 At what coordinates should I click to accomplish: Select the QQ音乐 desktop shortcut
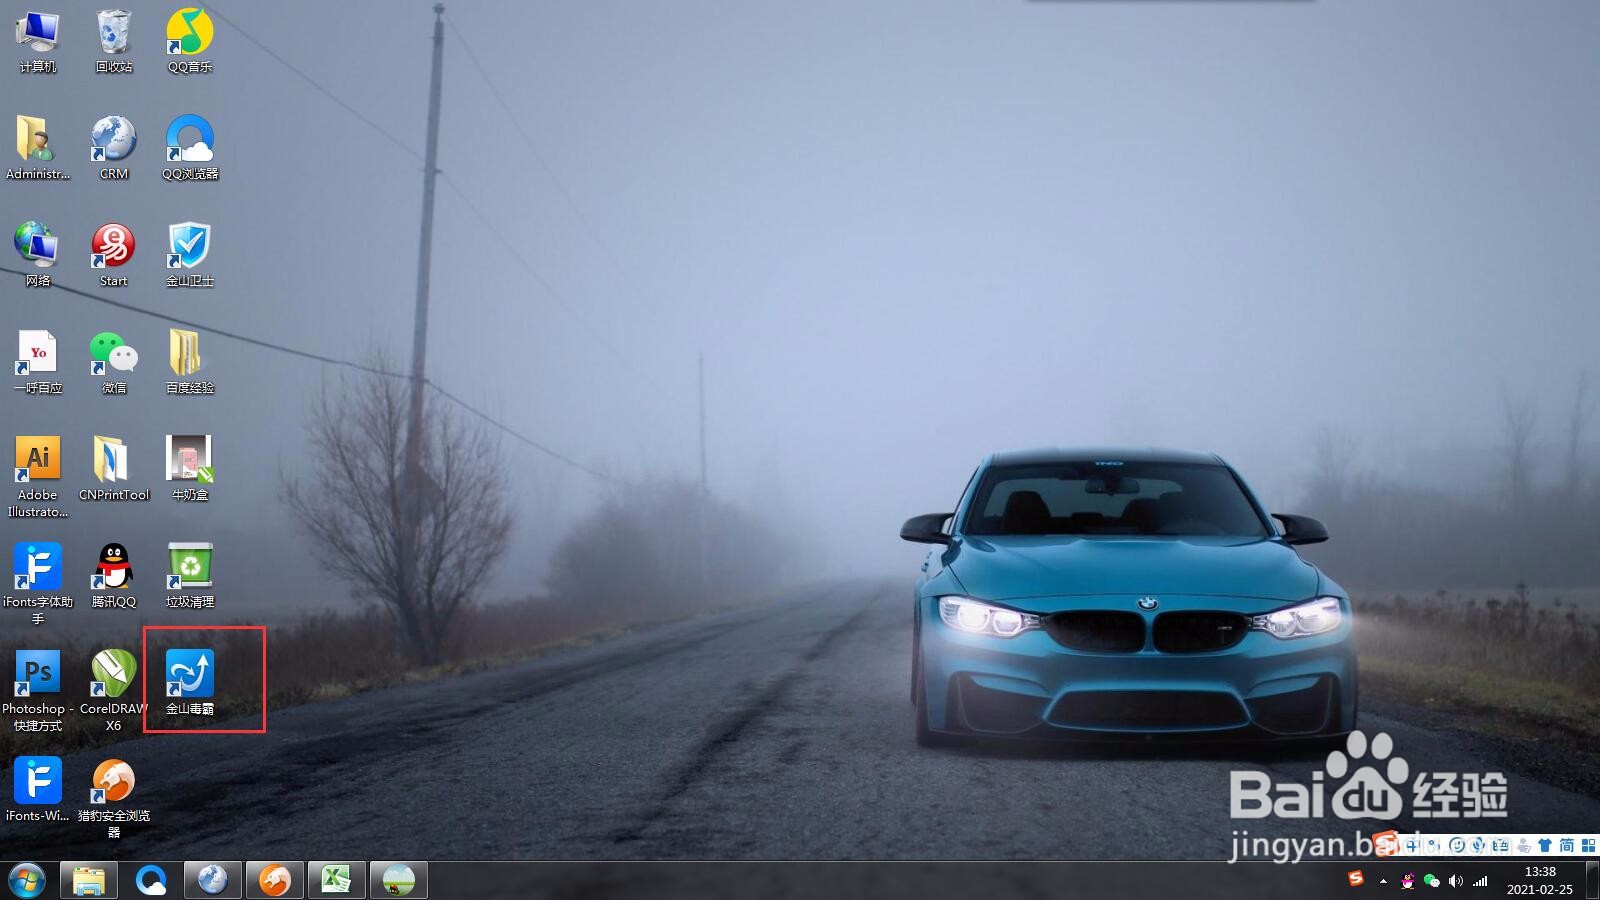(190, 42)
